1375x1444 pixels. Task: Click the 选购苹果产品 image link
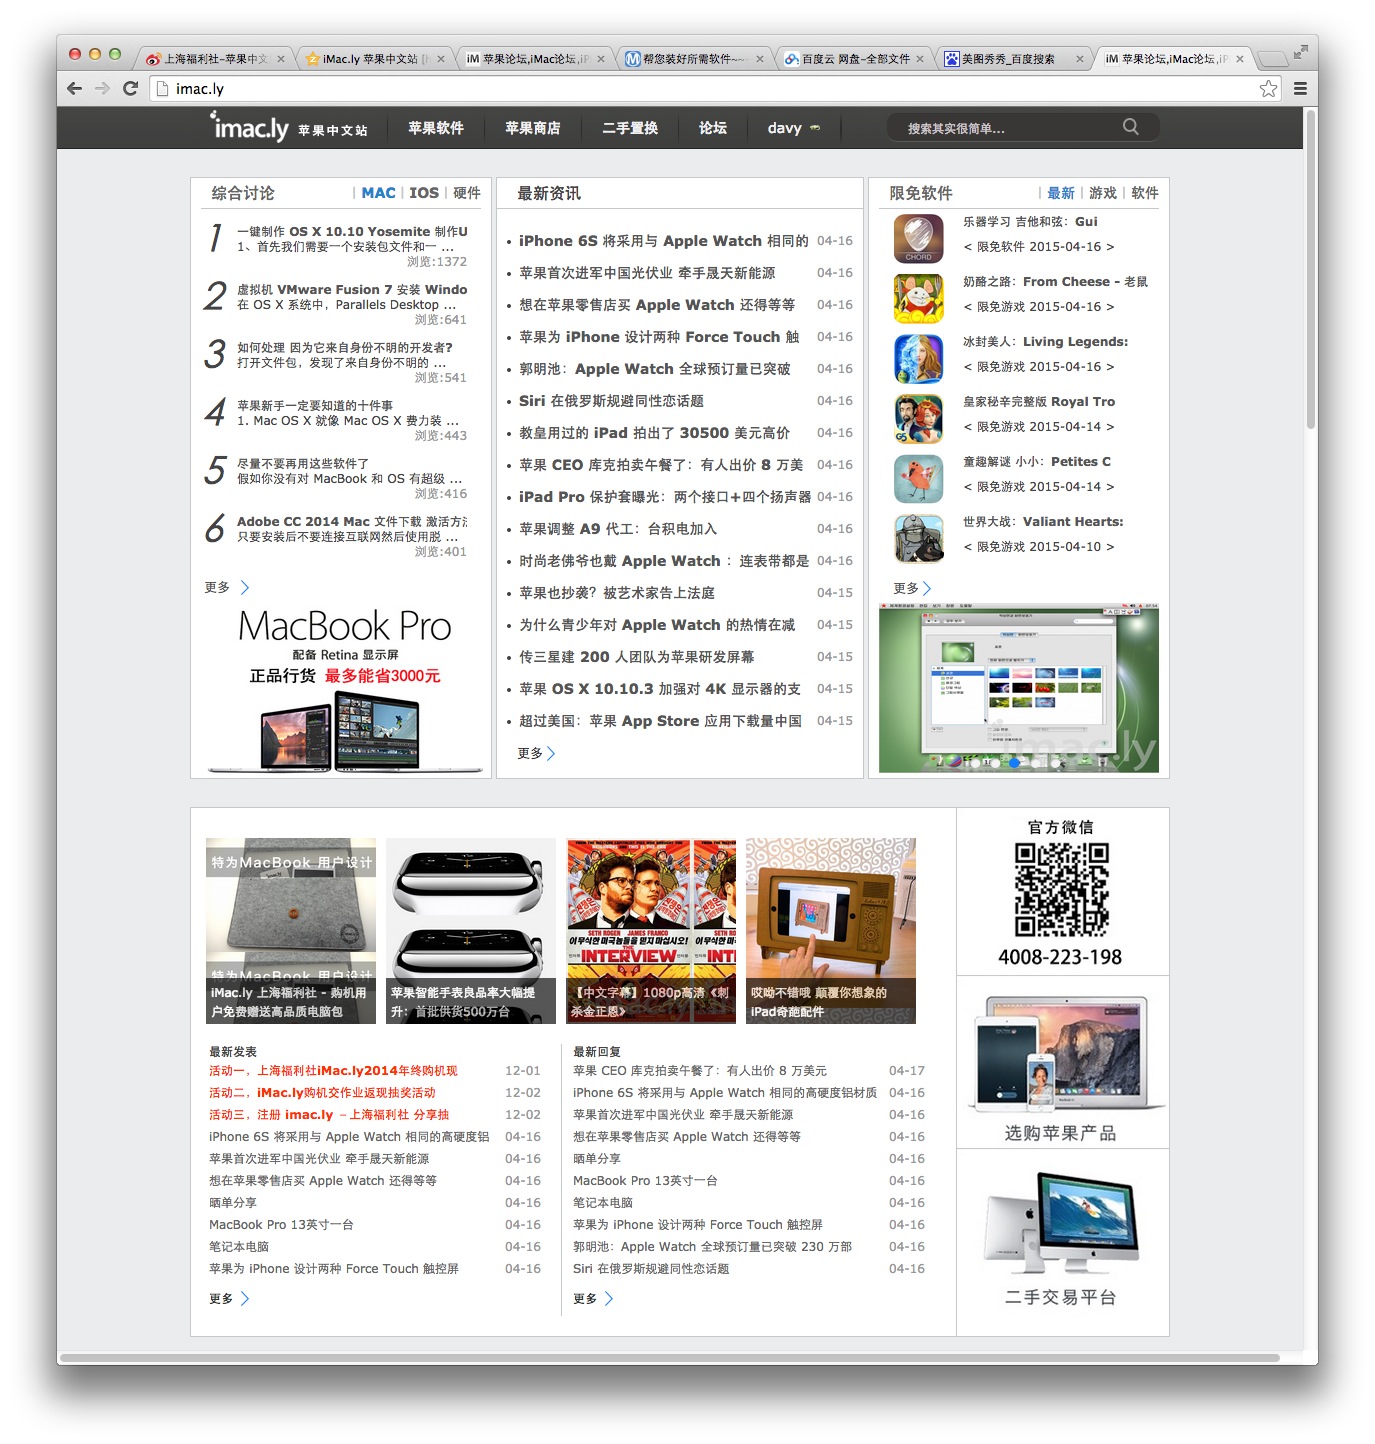point(1061,1065)
